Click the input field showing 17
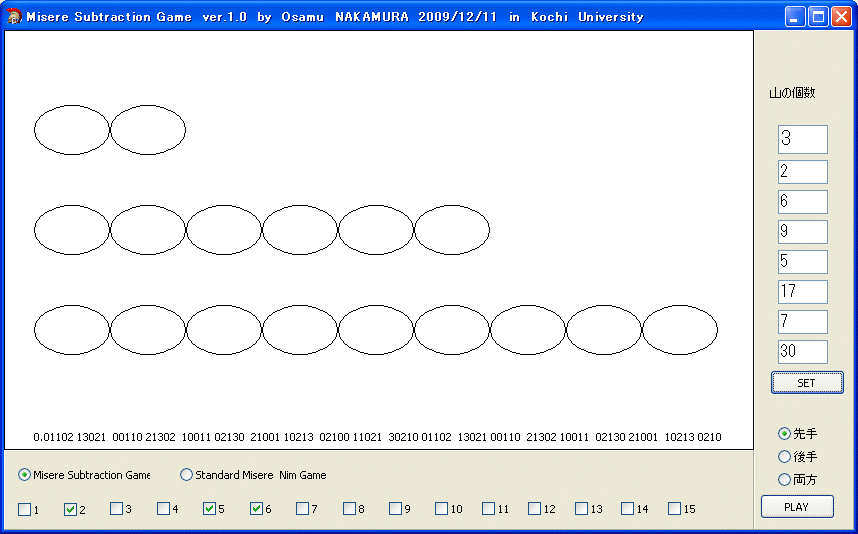This screenshot has width=858, height=534. (x=803, y=292)
